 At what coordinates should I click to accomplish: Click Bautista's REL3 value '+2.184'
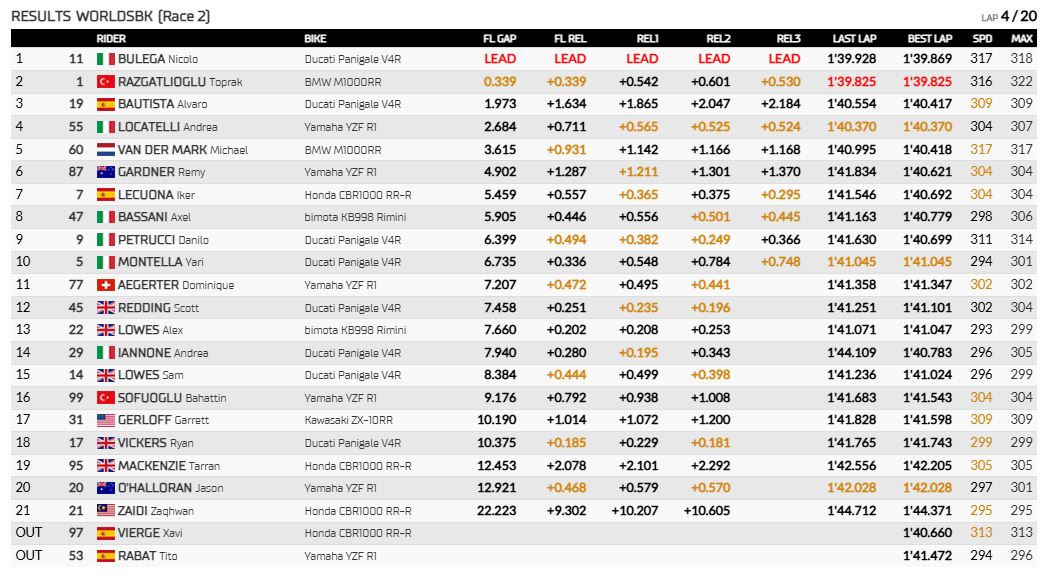pos(780,104)
